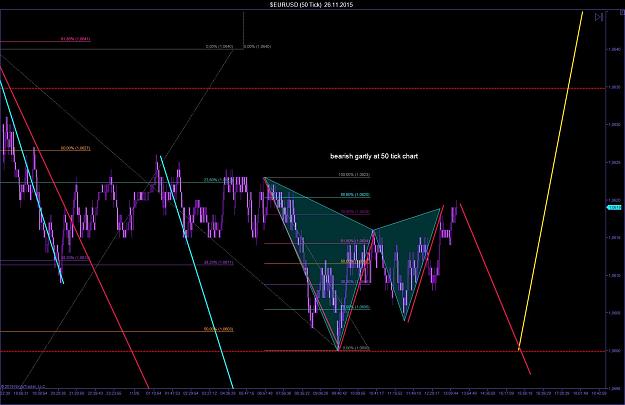Click the $EURUSD (50 Tick) chart title

(x=311, y=5)
